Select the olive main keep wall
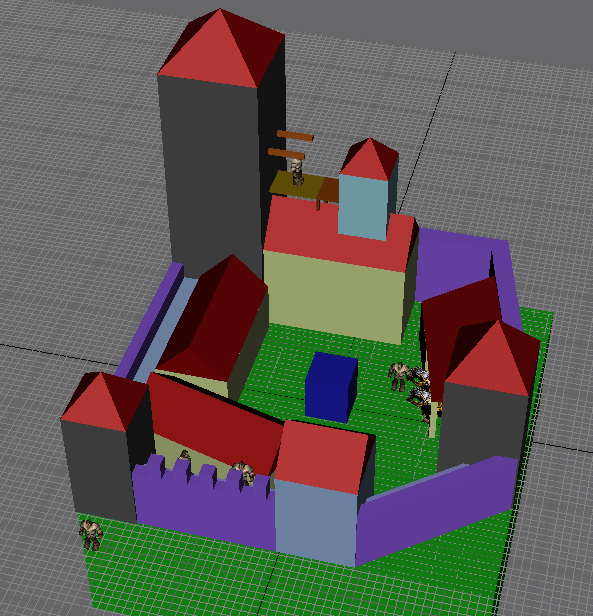The image size is (593, 616). (336, 299)
